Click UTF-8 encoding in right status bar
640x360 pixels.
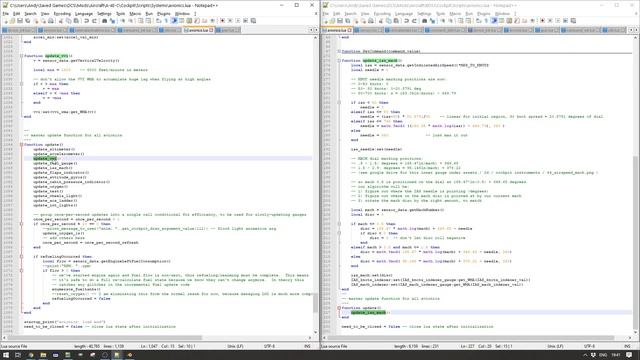(589, 346)
